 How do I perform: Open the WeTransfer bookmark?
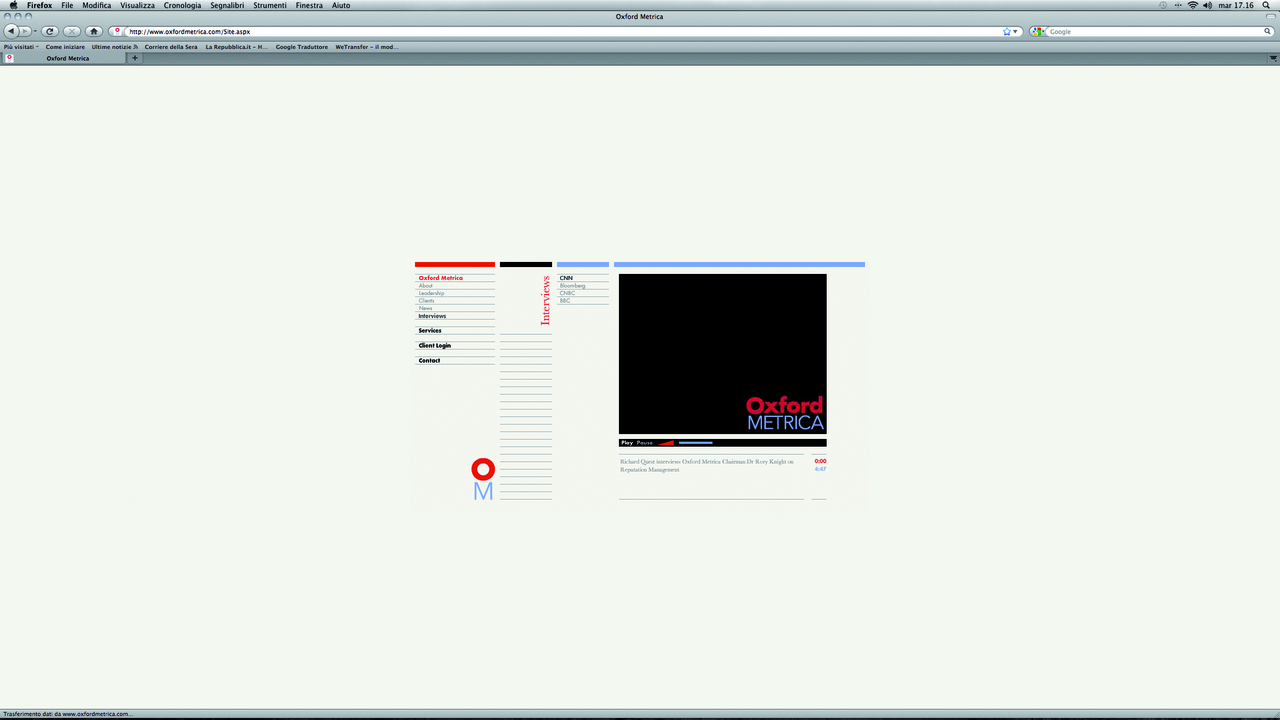pos(366,46)
